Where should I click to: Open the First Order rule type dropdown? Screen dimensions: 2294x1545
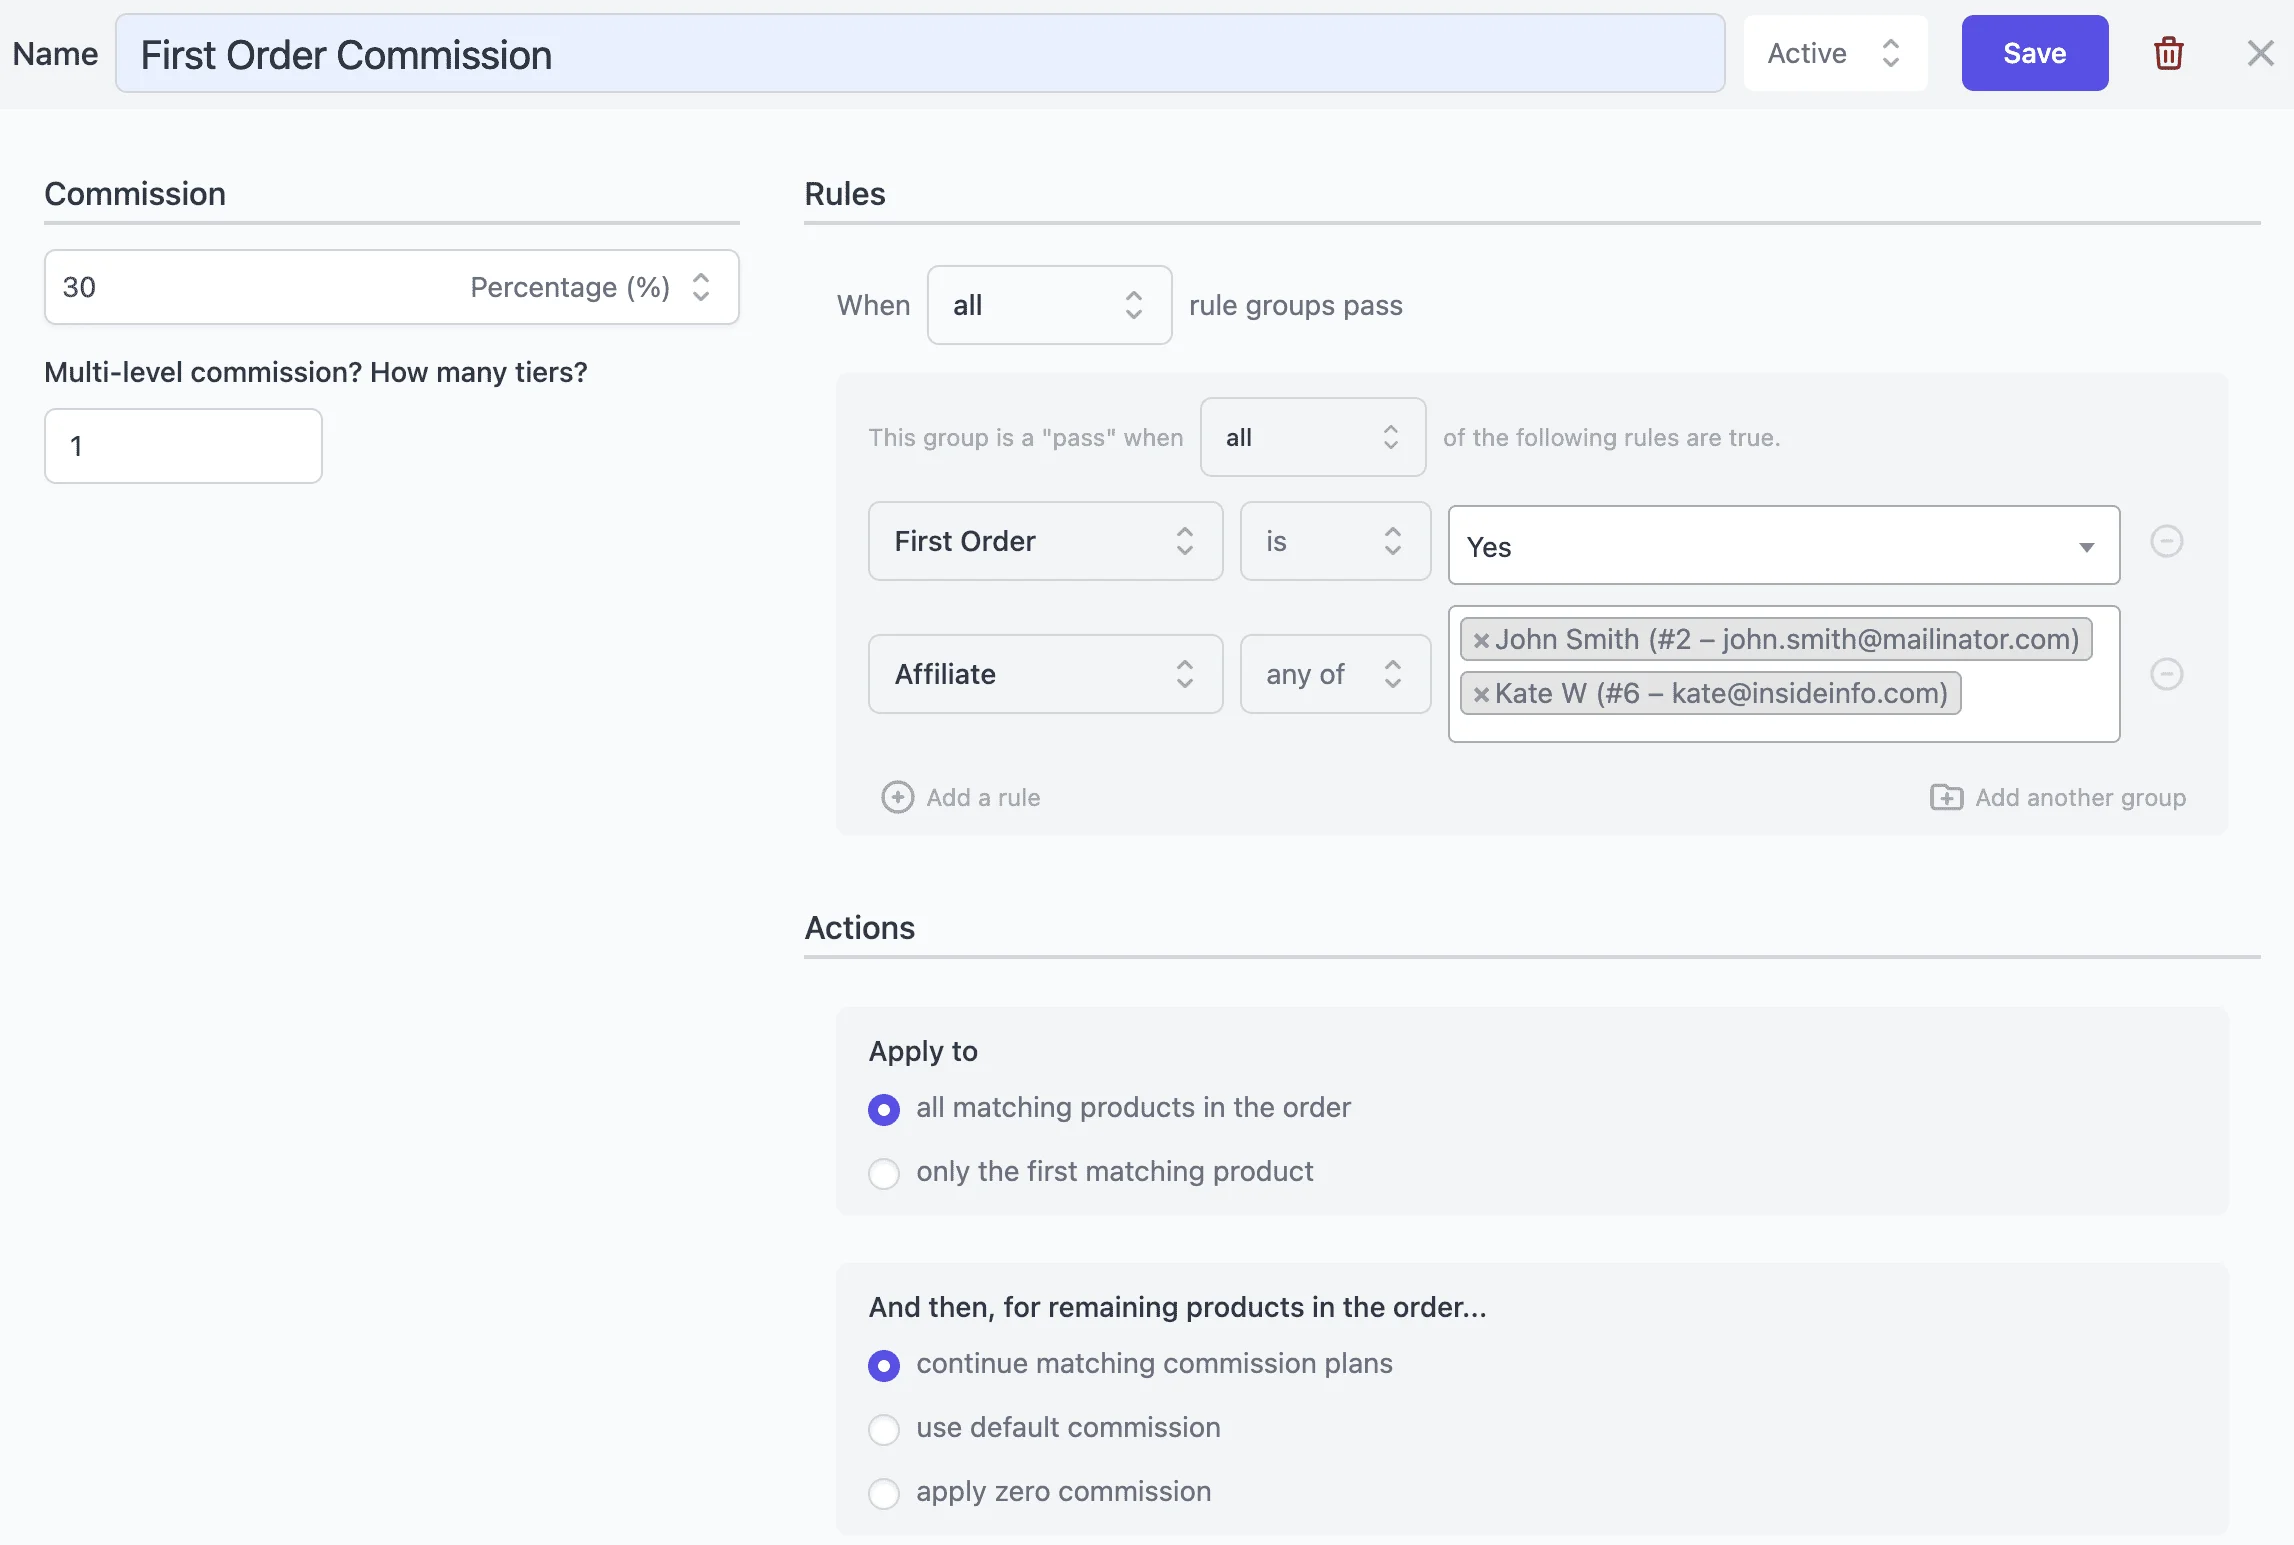[x=1045, y=541]
